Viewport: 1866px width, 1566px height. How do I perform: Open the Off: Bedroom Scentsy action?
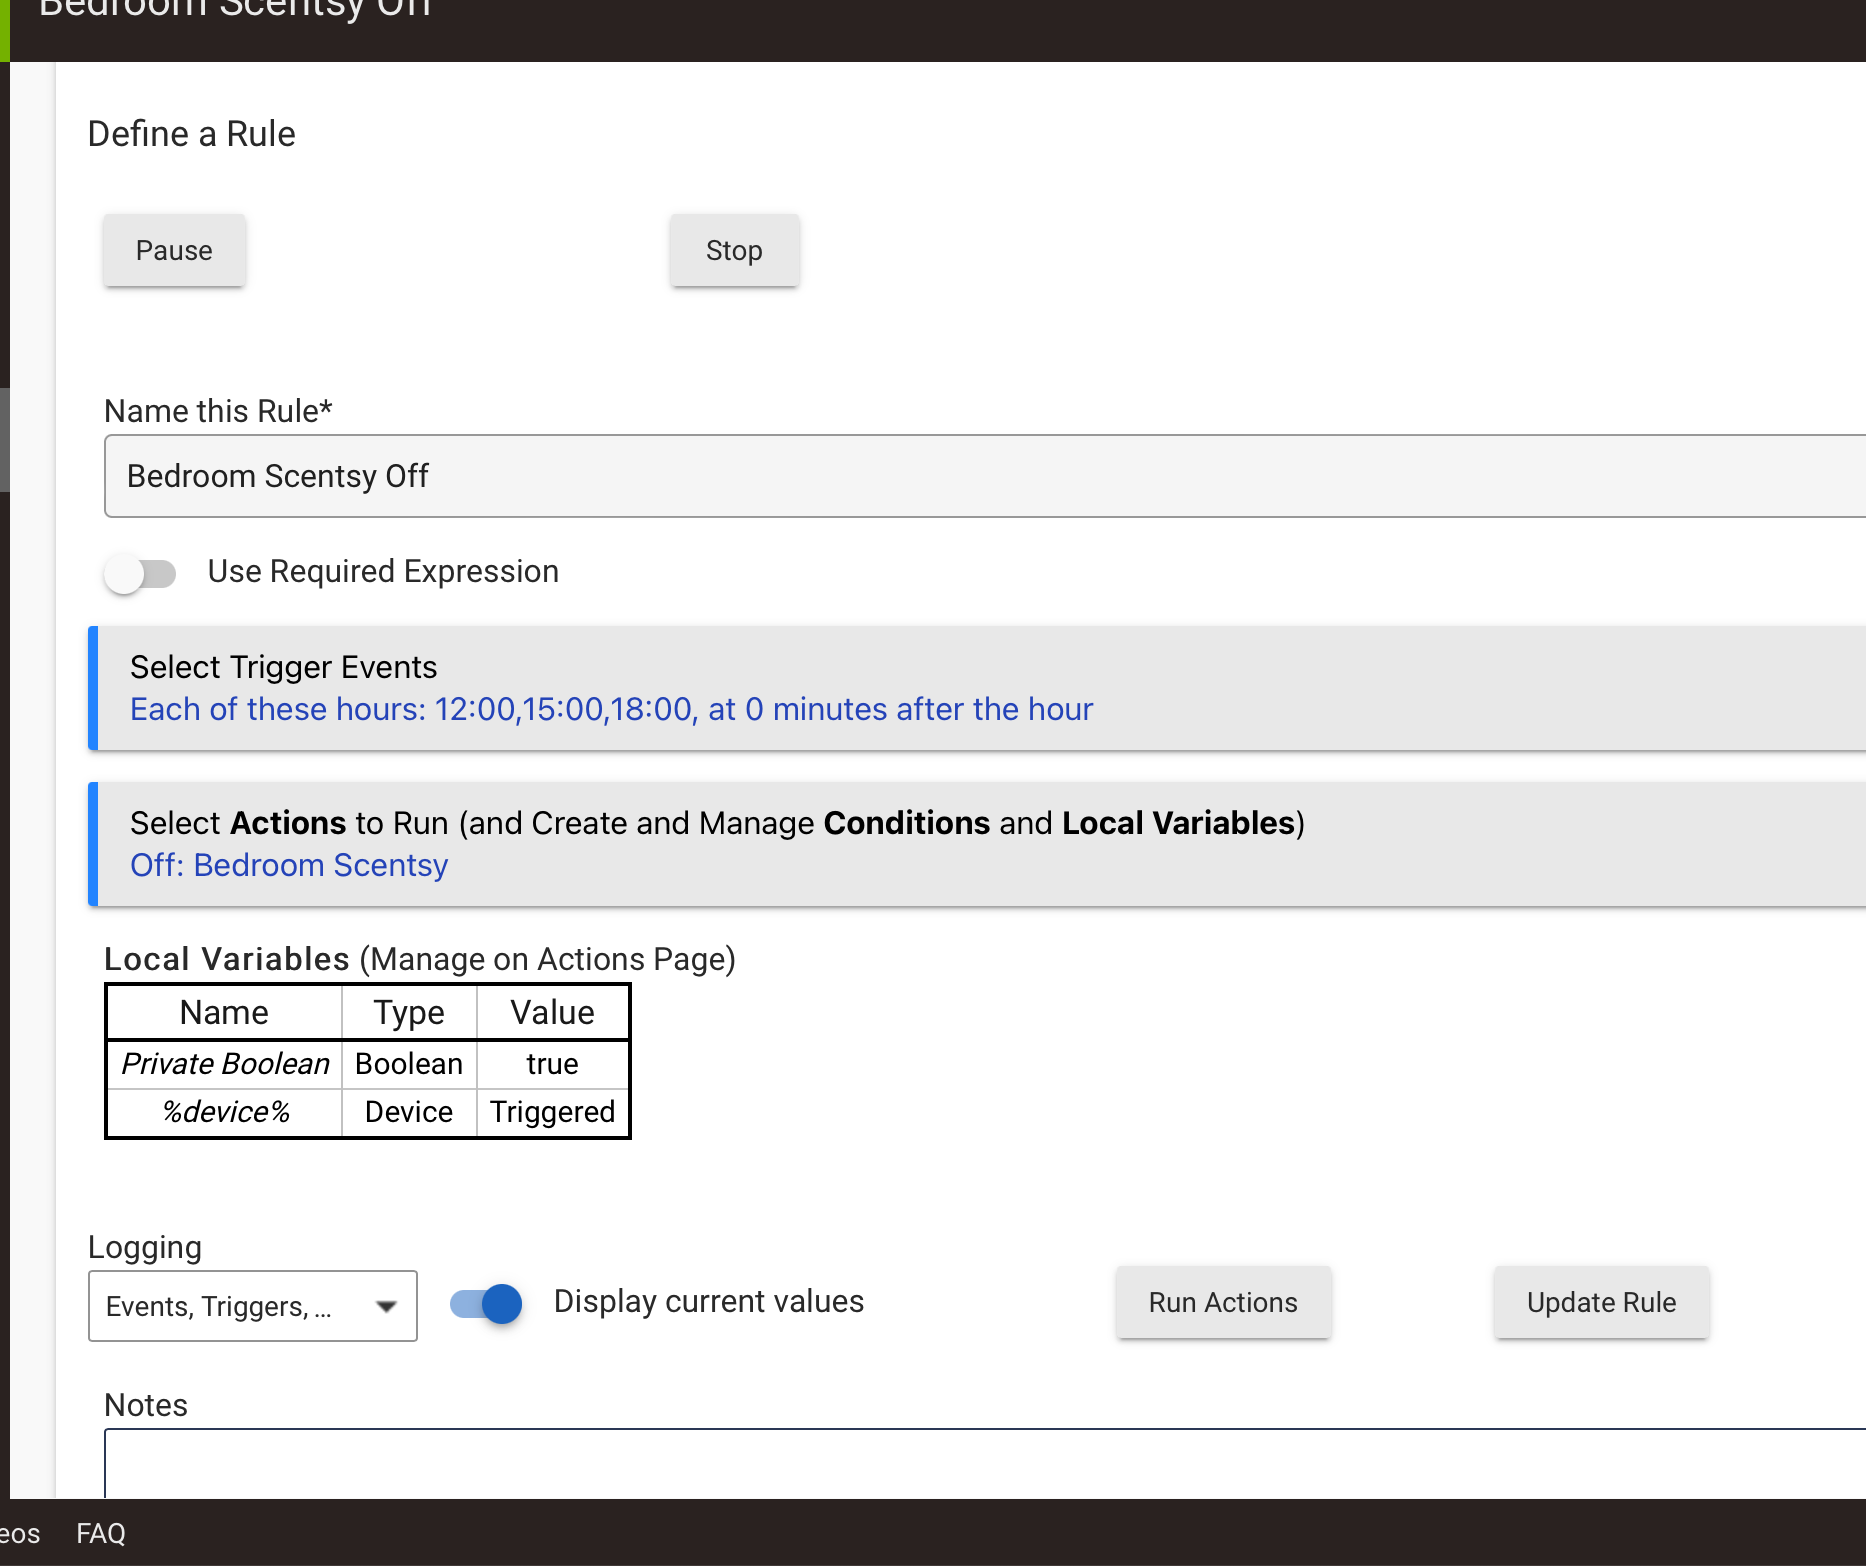289,865
